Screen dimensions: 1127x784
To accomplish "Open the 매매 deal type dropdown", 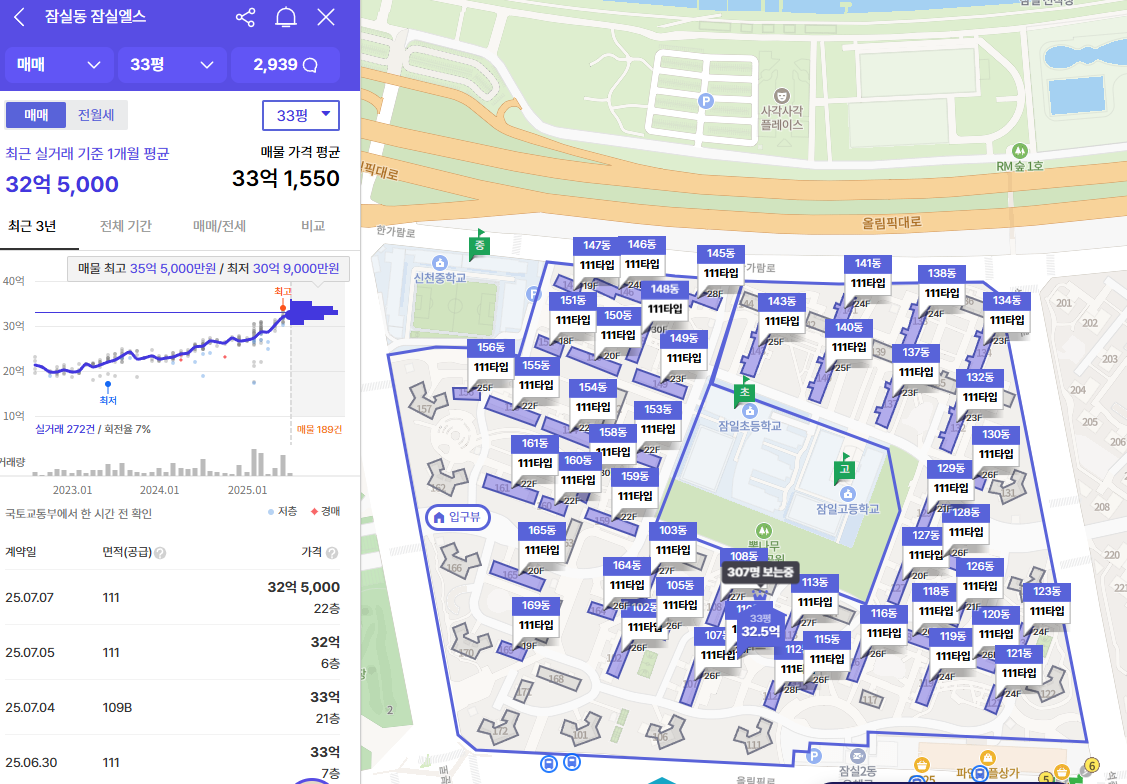I will pyautogui.click(x=59, y=65).
